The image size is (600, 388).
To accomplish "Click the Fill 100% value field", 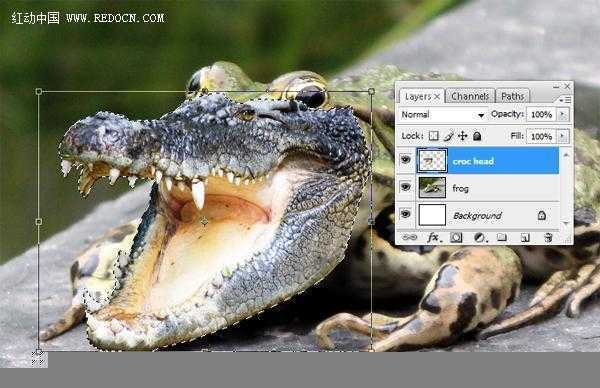I will click(x=541, y=136).
